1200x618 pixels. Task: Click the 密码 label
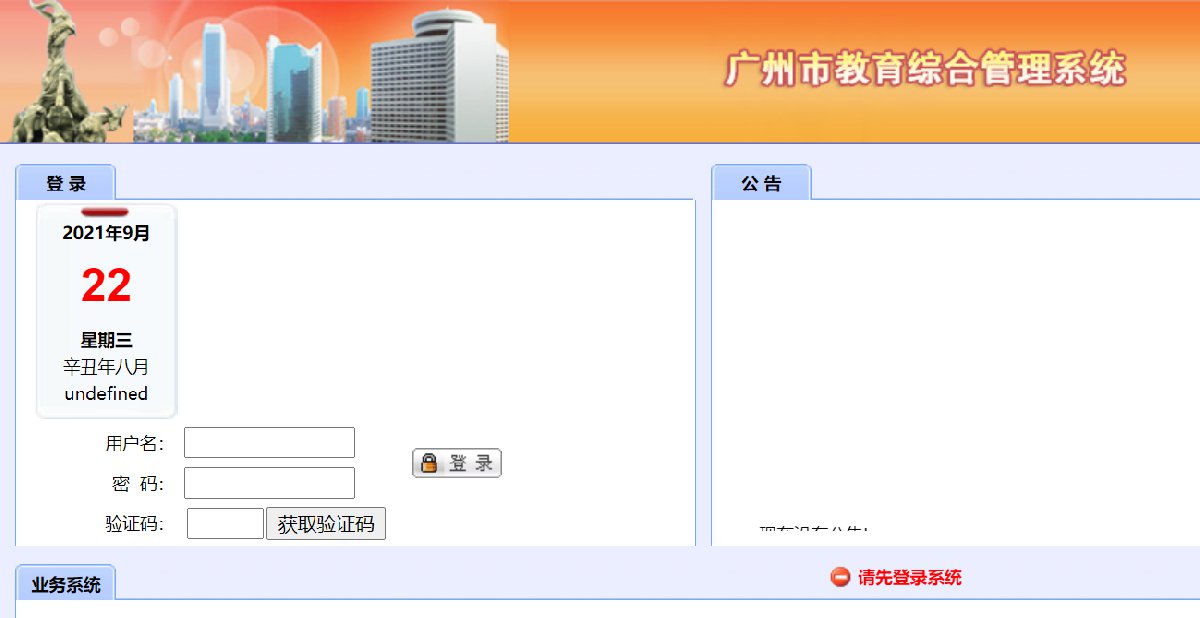pyautogui.click(x=137, y=484)
